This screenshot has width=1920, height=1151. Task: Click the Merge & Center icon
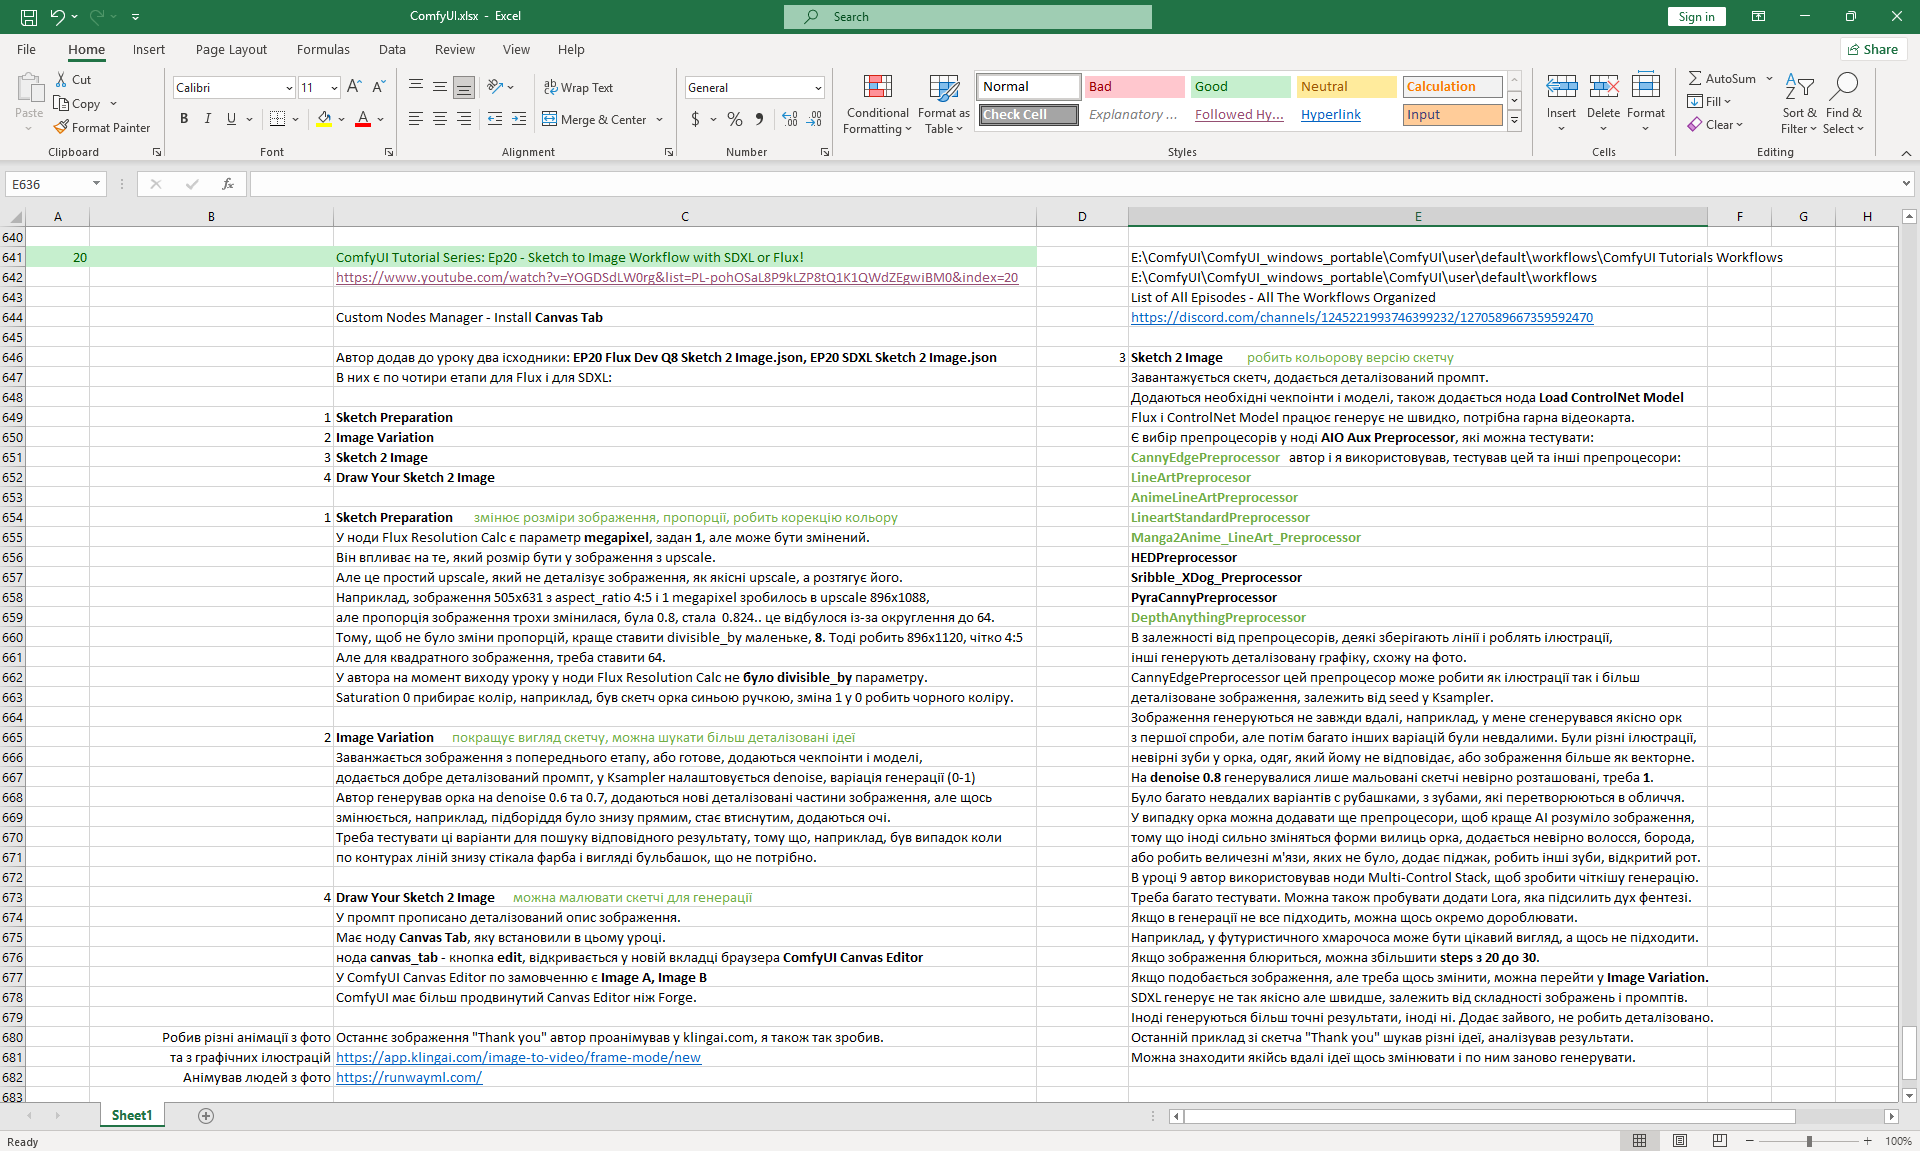coord(550,119)
